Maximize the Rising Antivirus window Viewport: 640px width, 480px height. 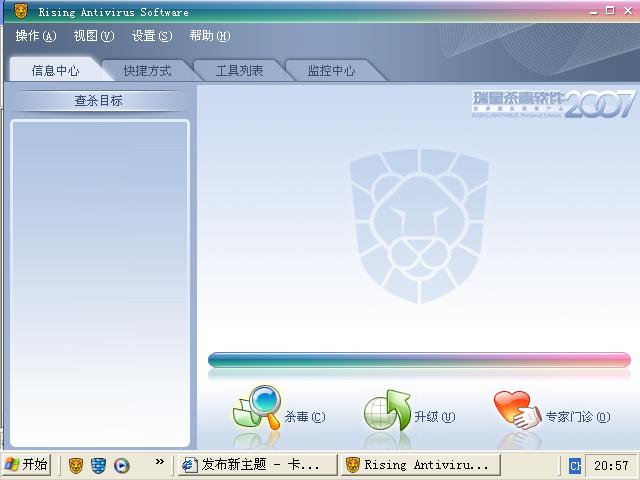(x=610, y=11)
